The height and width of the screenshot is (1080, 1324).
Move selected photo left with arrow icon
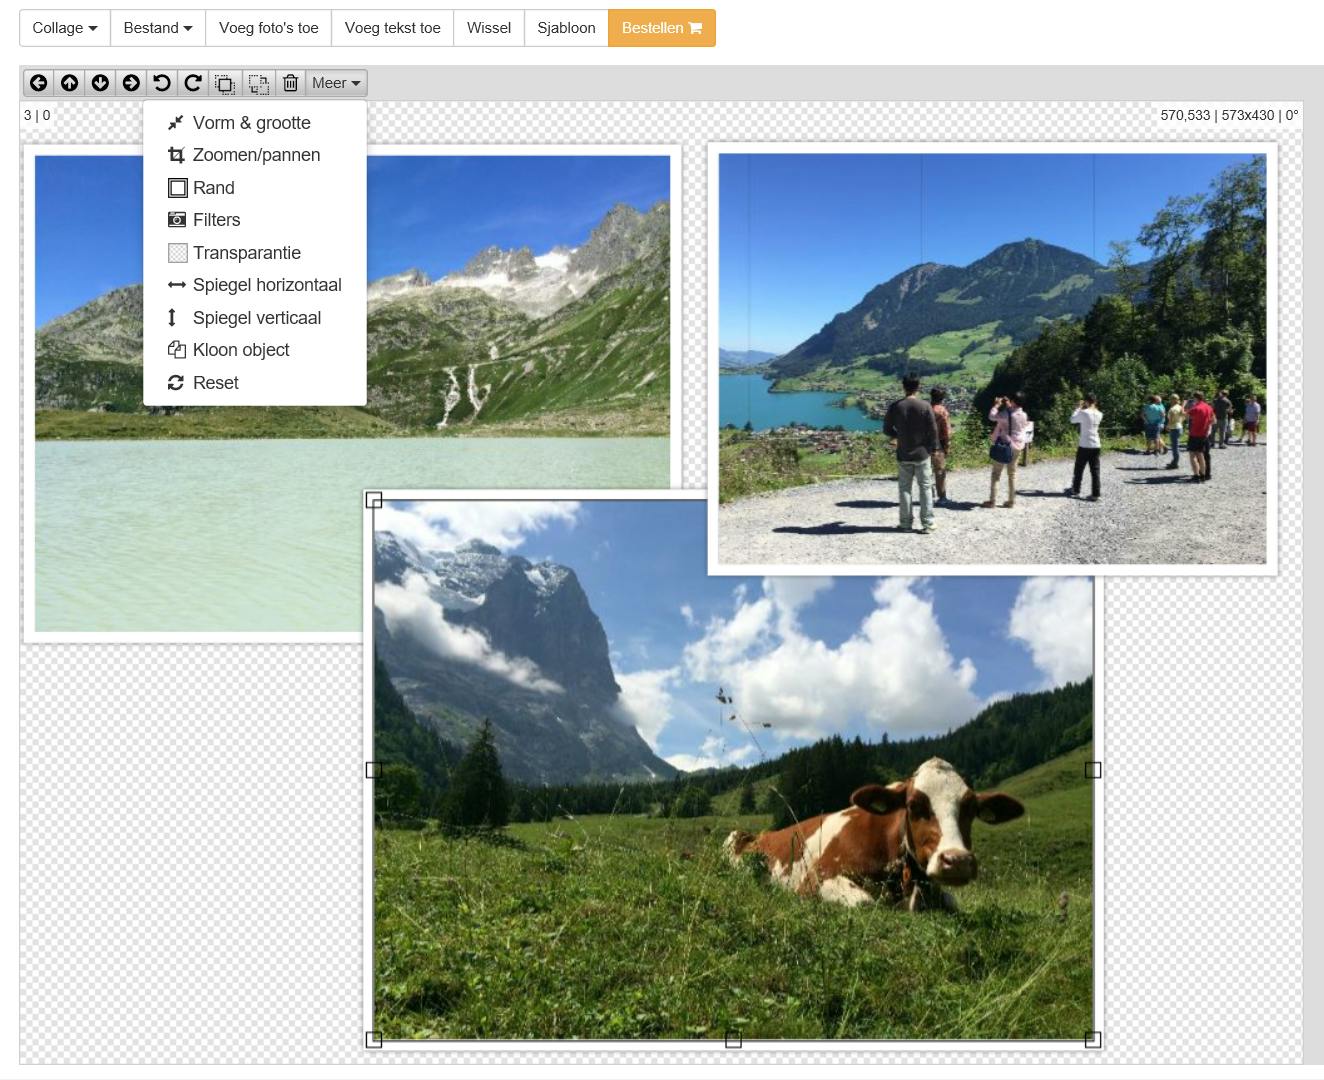(x=38, y=83)
